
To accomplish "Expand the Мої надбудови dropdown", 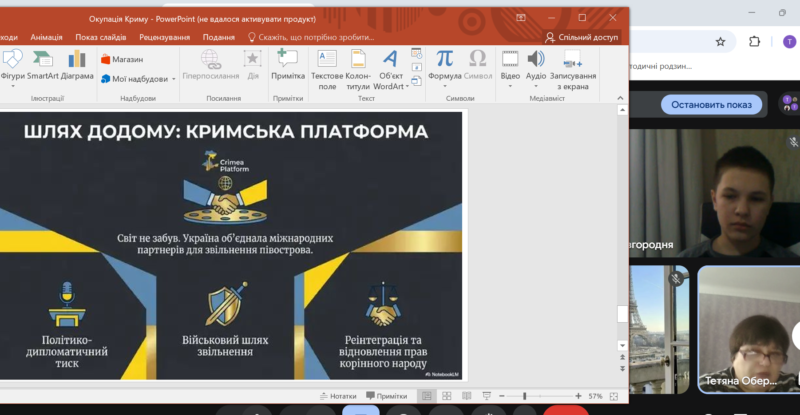I will [174, 78].
